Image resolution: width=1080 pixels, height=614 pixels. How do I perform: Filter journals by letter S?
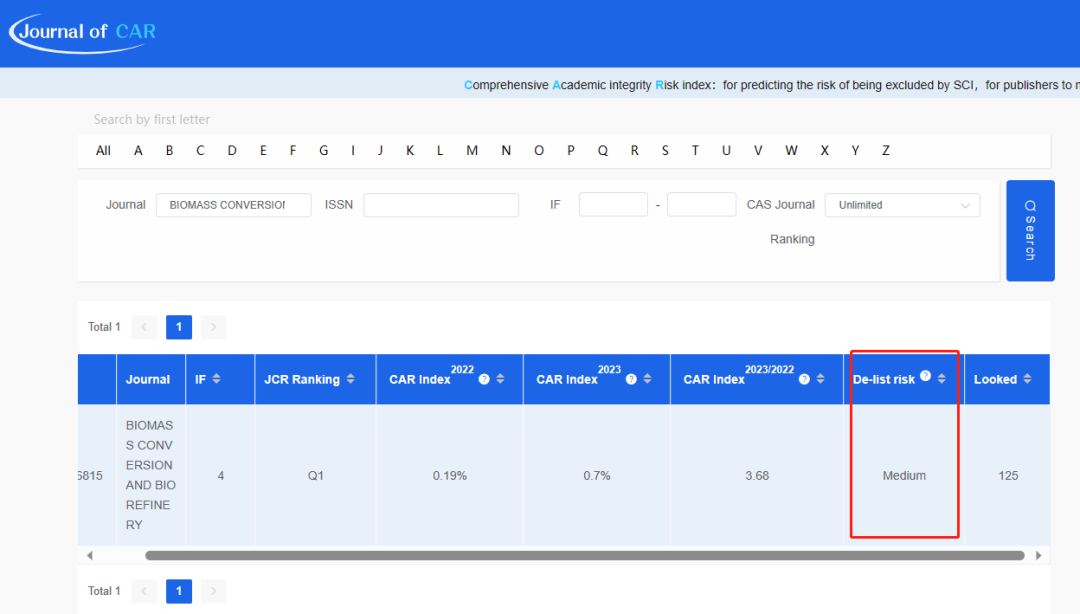pyautogui.click(x=665, y=150)
